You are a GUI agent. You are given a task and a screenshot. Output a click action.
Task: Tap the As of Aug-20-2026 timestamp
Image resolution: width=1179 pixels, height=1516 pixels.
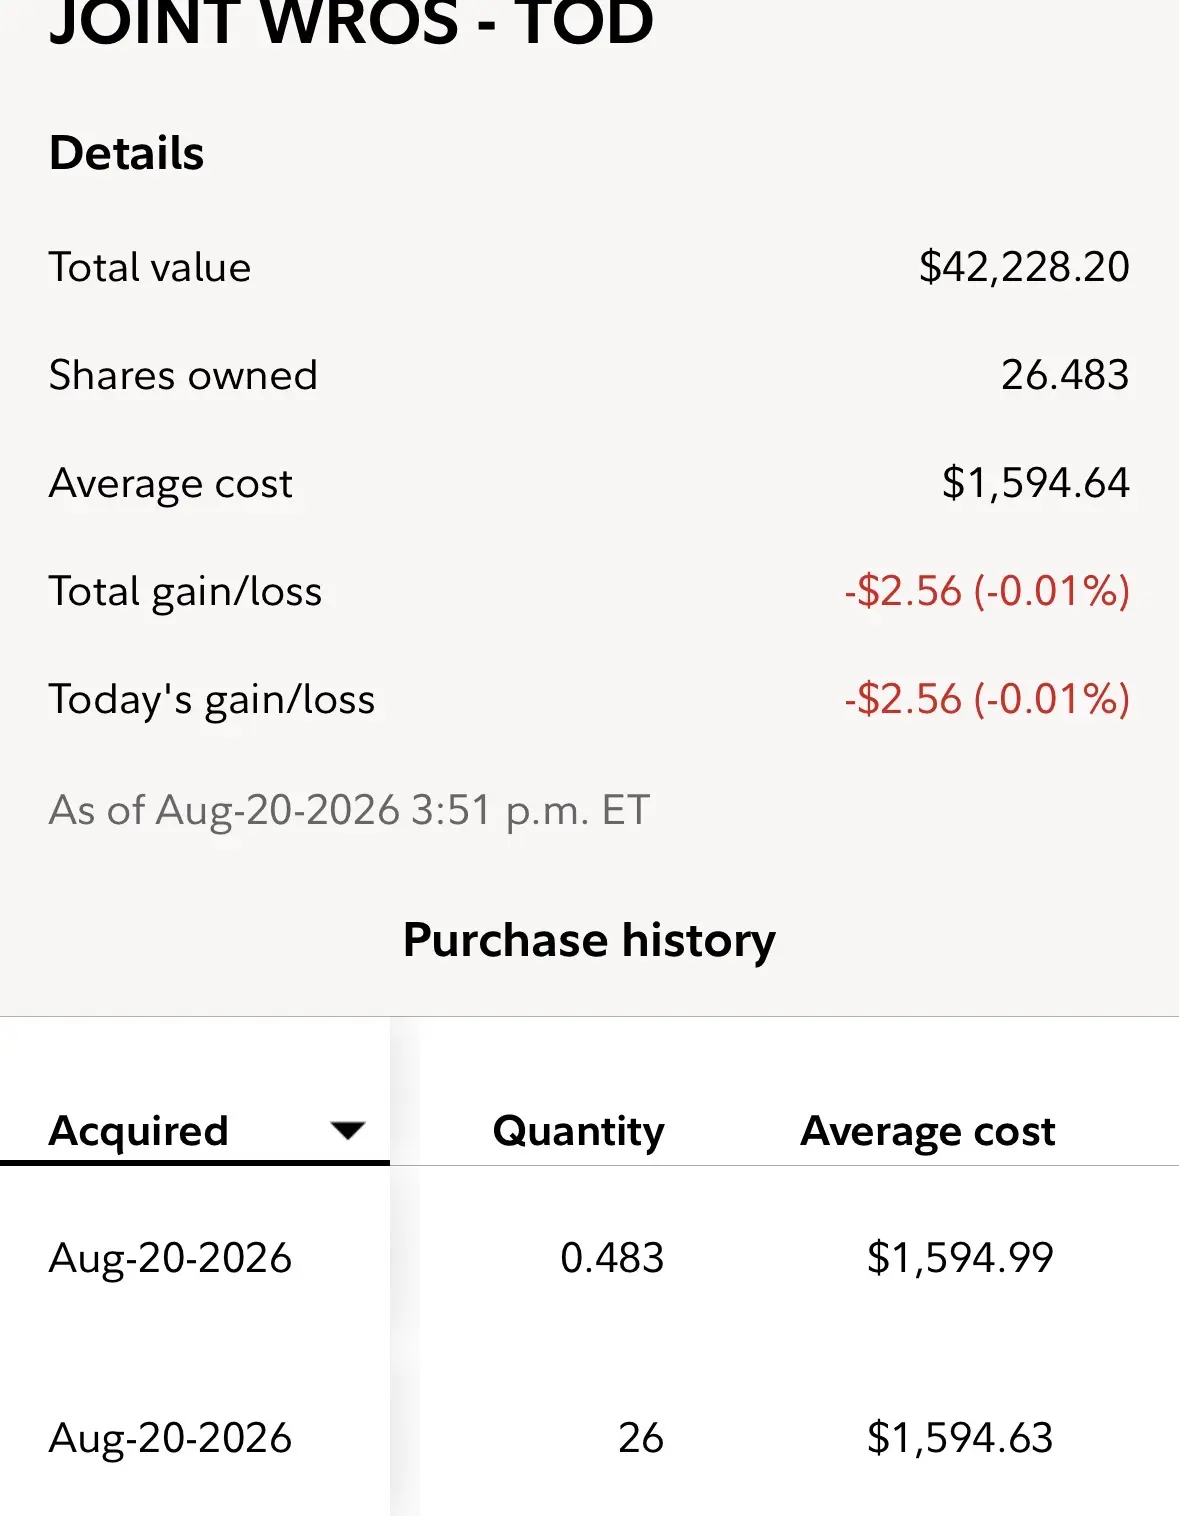pyautogui.click(x=350, y=810)
